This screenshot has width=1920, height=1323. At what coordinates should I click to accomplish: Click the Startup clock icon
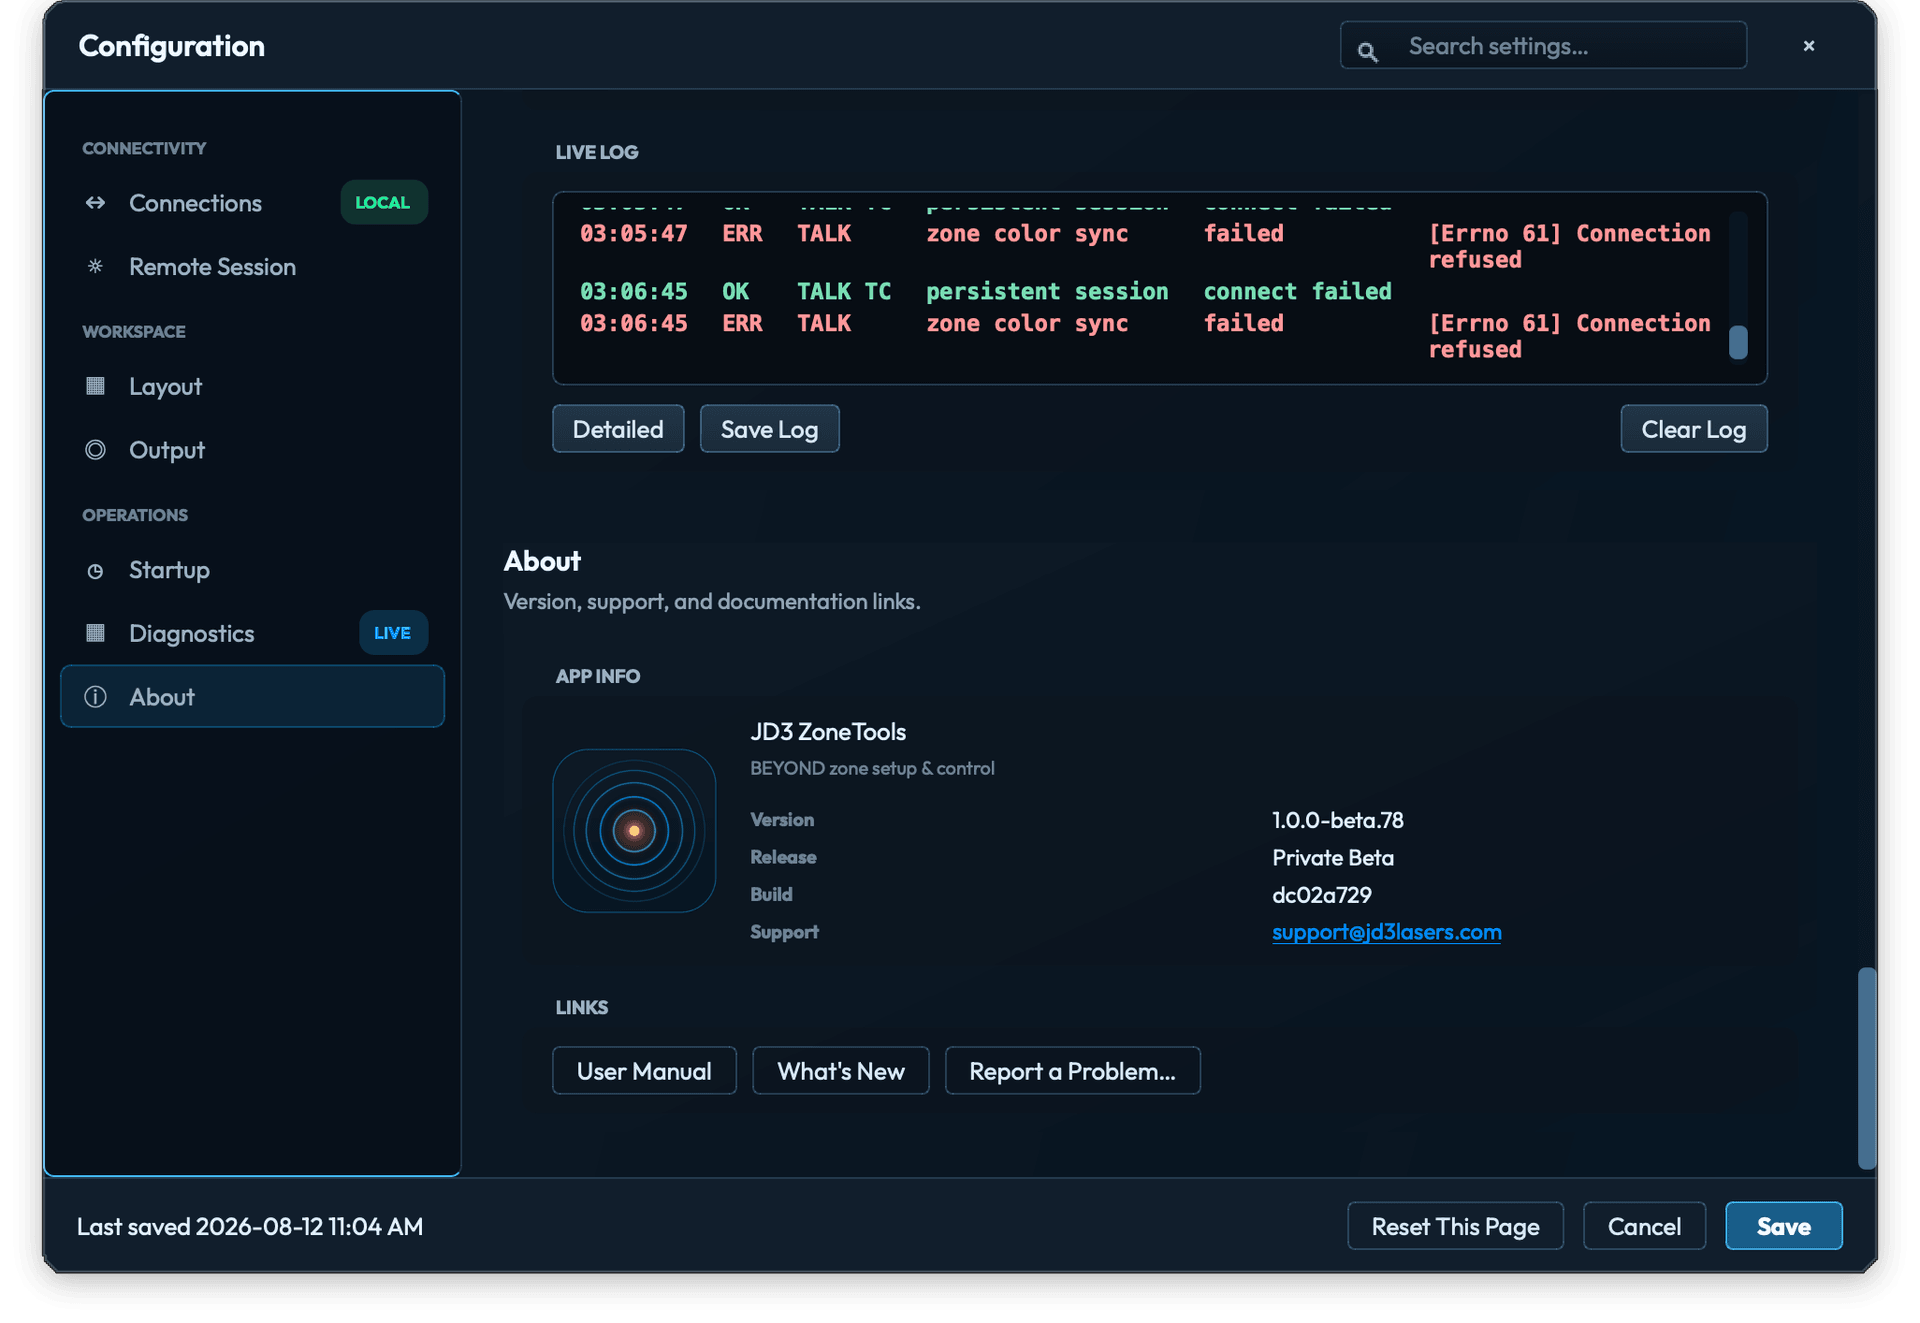(95, 570)
